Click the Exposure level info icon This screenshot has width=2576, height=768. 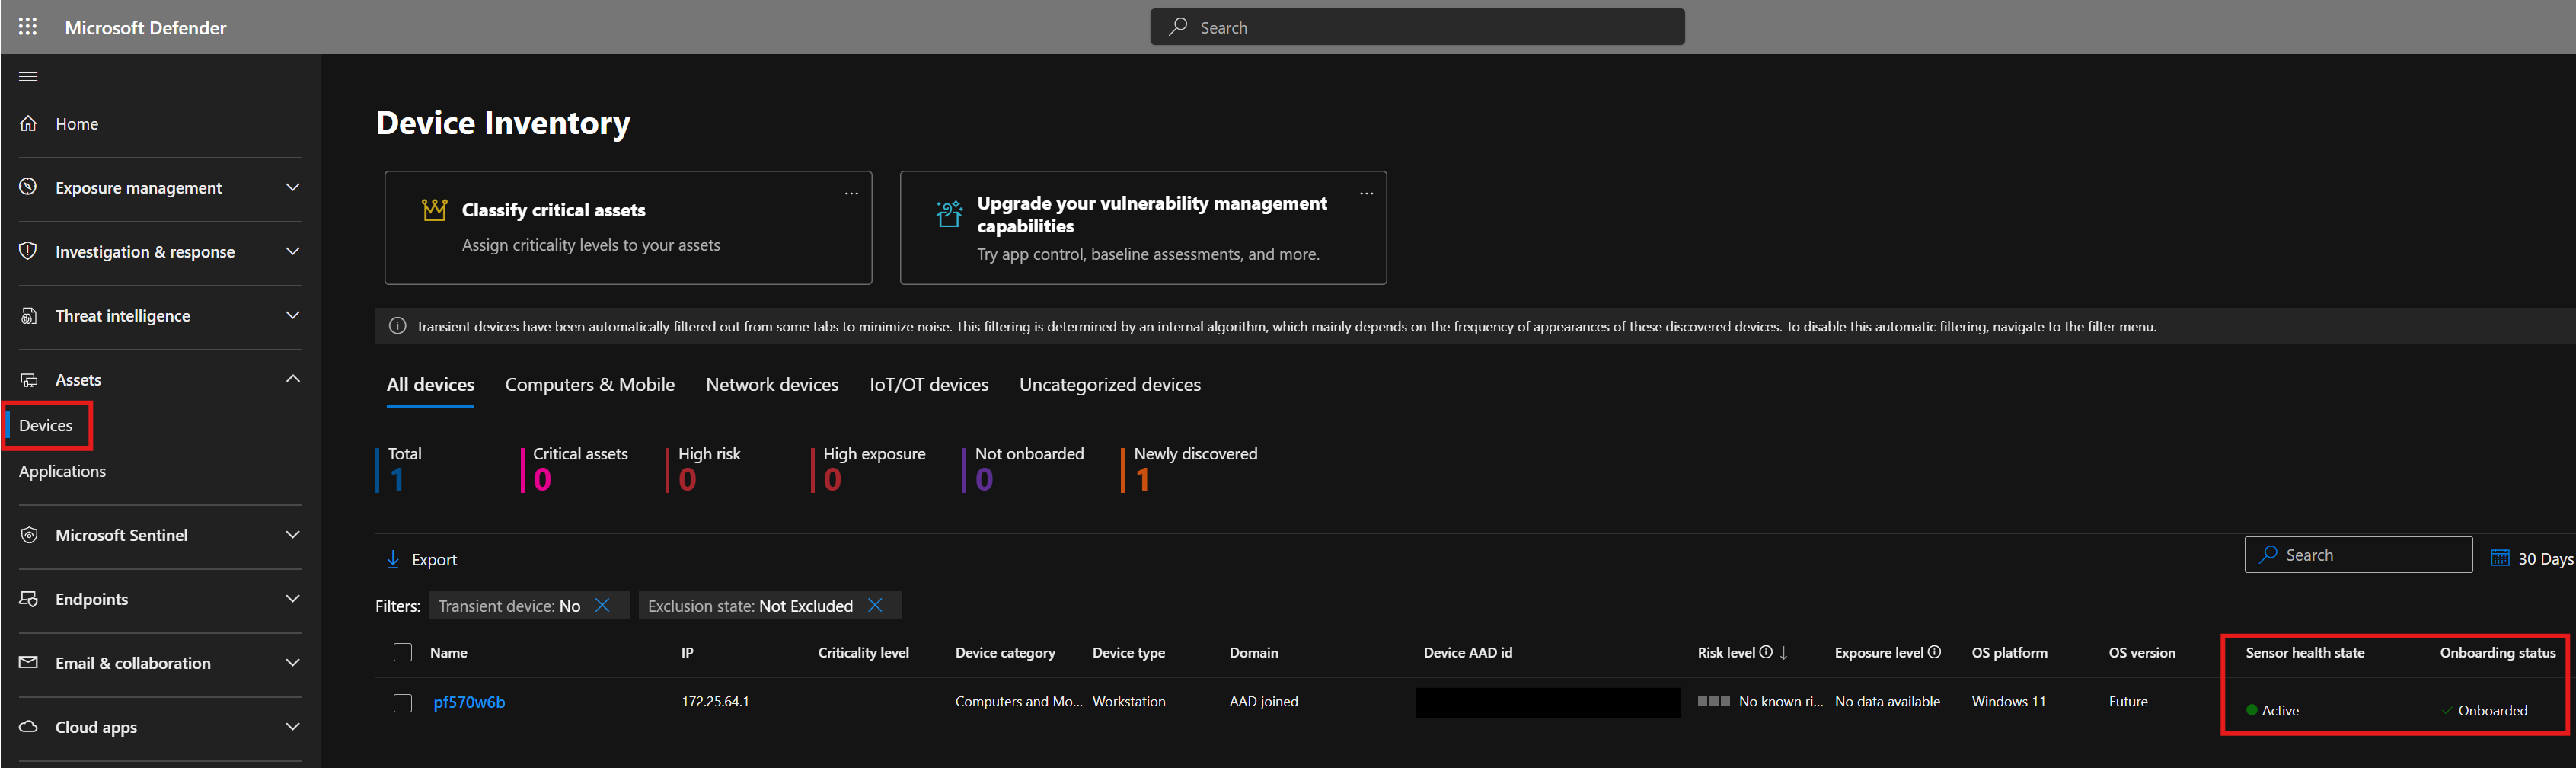[1934, 652]
